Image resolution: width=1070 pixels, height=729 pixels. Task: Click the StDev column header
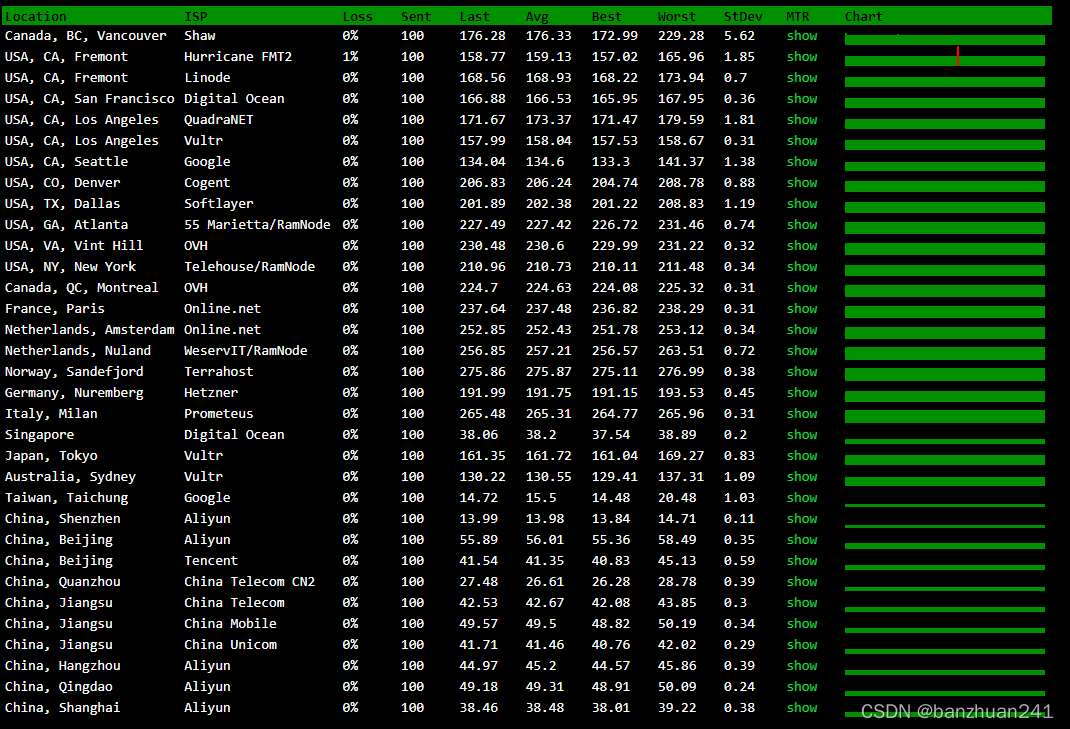point(743,16)
